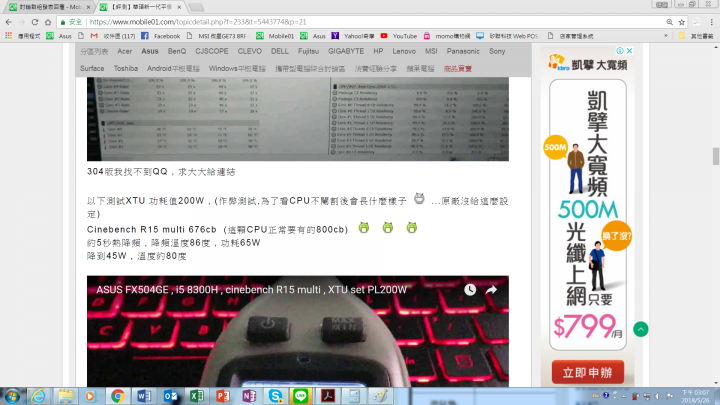The height and width of the screenshot is (405, 720).
Task: Open the forum section list link
Action: tap(94, 51)
